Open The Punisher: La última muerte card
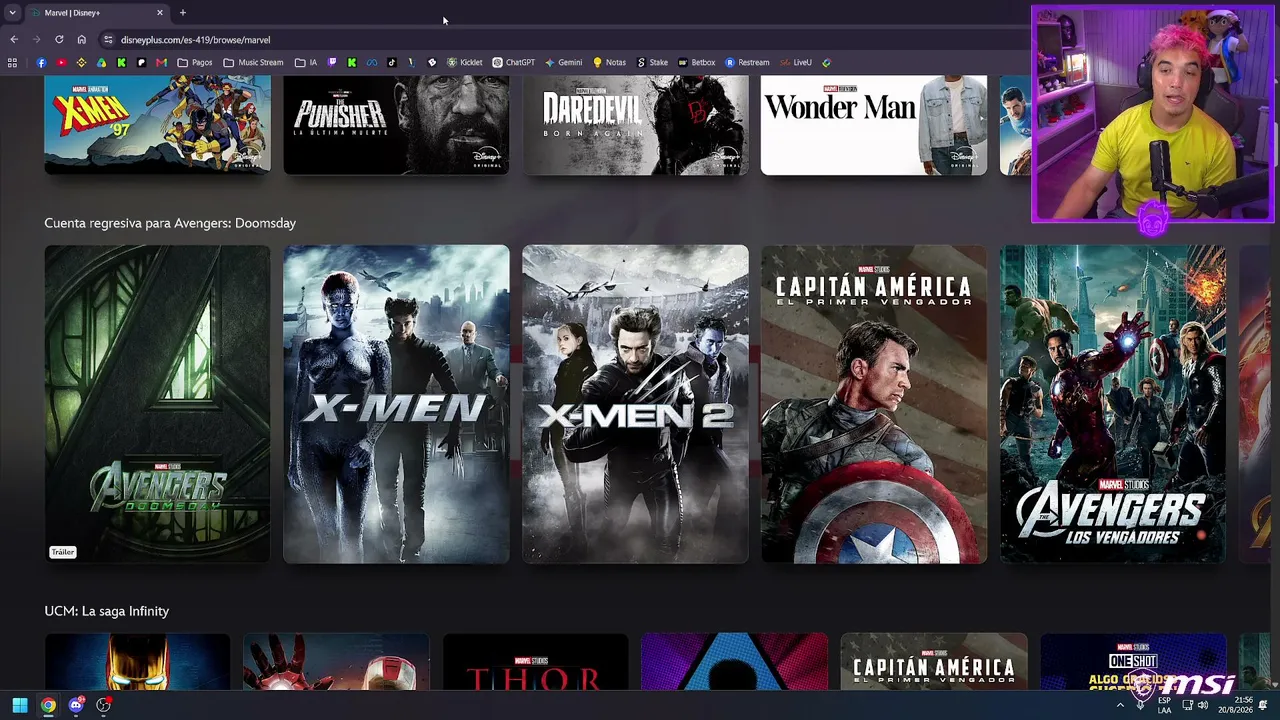Viewport: 1280px width, 720px height. pos(396,125)
